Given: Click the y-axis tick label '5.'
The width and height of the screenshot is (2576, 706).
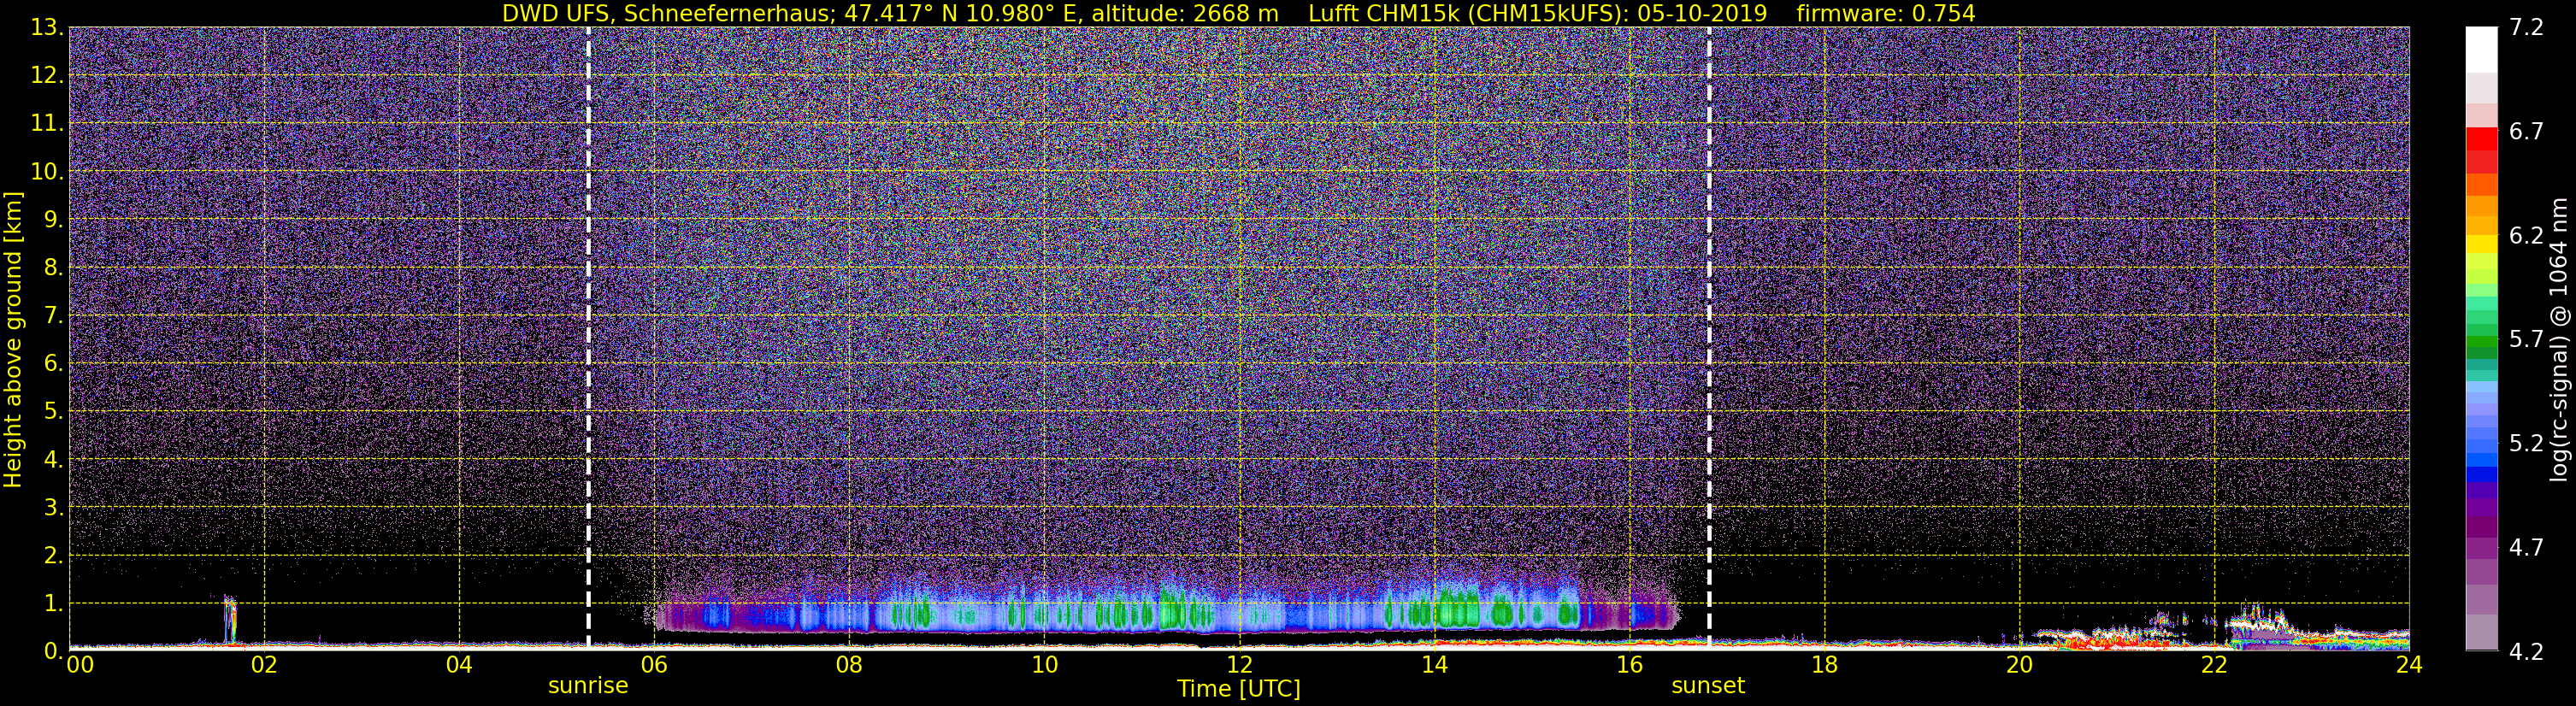Looking at the screenshot, I should point(53,411).
